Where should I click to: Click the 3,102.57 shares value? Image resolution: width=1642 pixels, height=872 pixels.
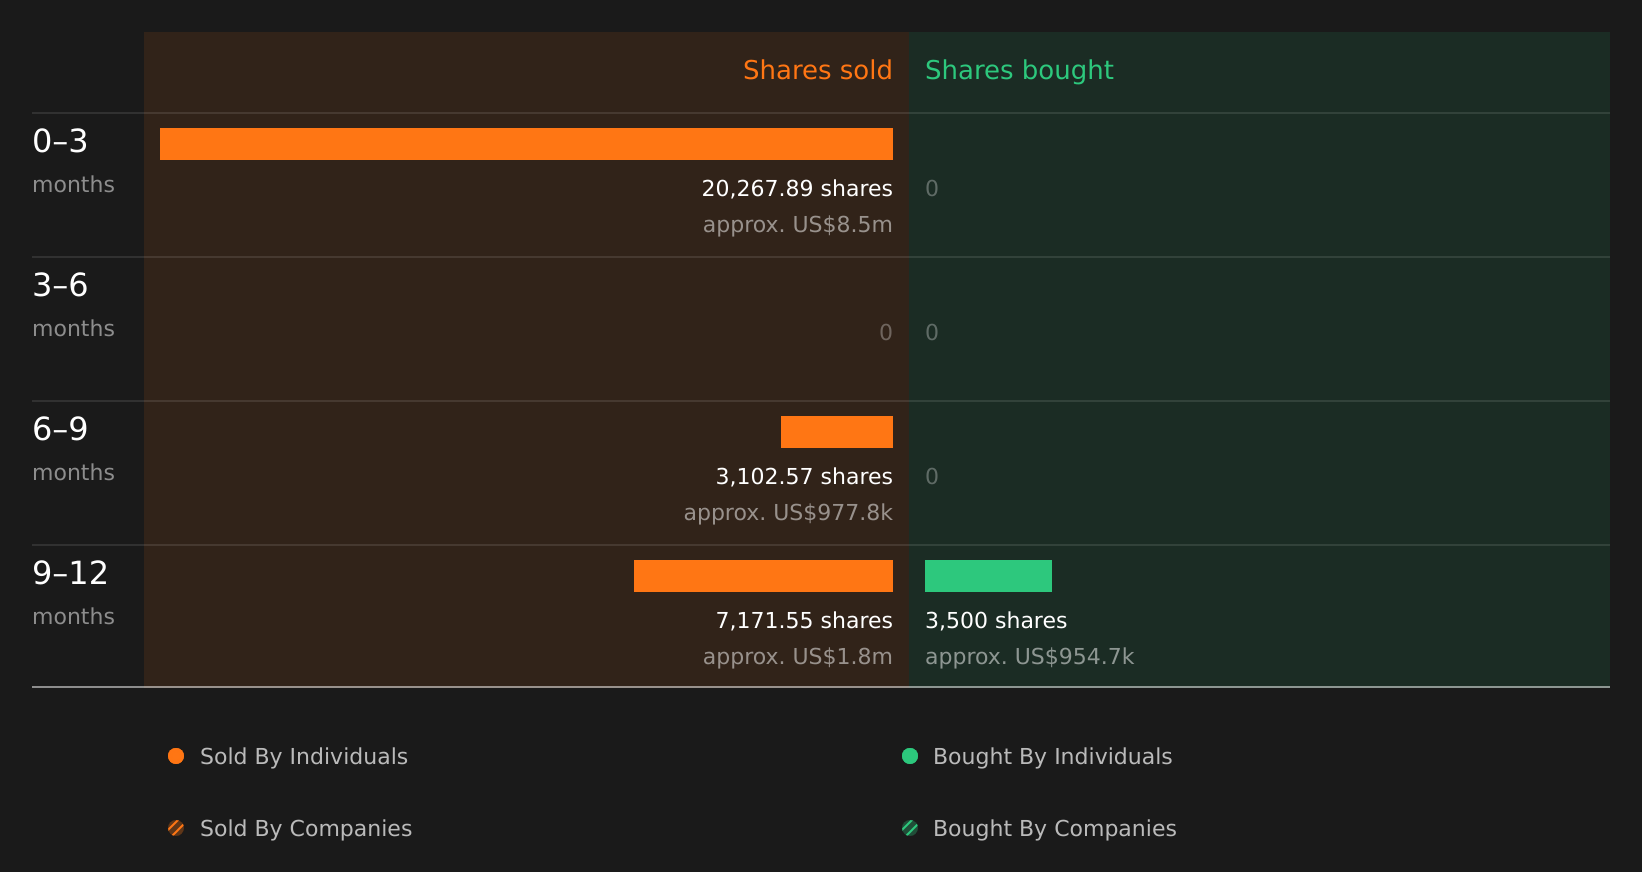point(804,477)
